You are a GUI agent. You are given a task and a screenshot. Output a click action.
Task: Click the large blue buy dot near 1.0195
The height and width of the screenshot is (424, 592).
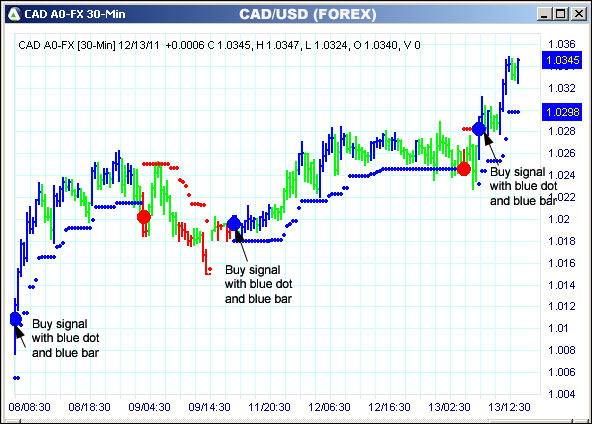[x=234, y=224]
